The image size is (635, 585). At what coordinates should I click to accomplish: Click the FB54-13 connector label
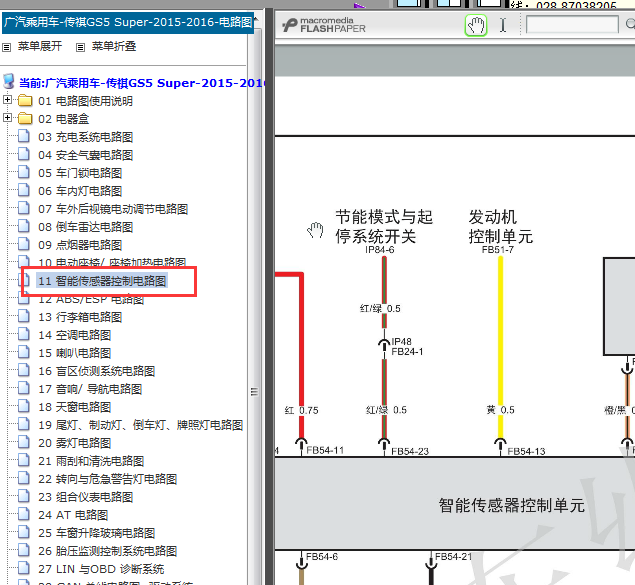point(526,451)
